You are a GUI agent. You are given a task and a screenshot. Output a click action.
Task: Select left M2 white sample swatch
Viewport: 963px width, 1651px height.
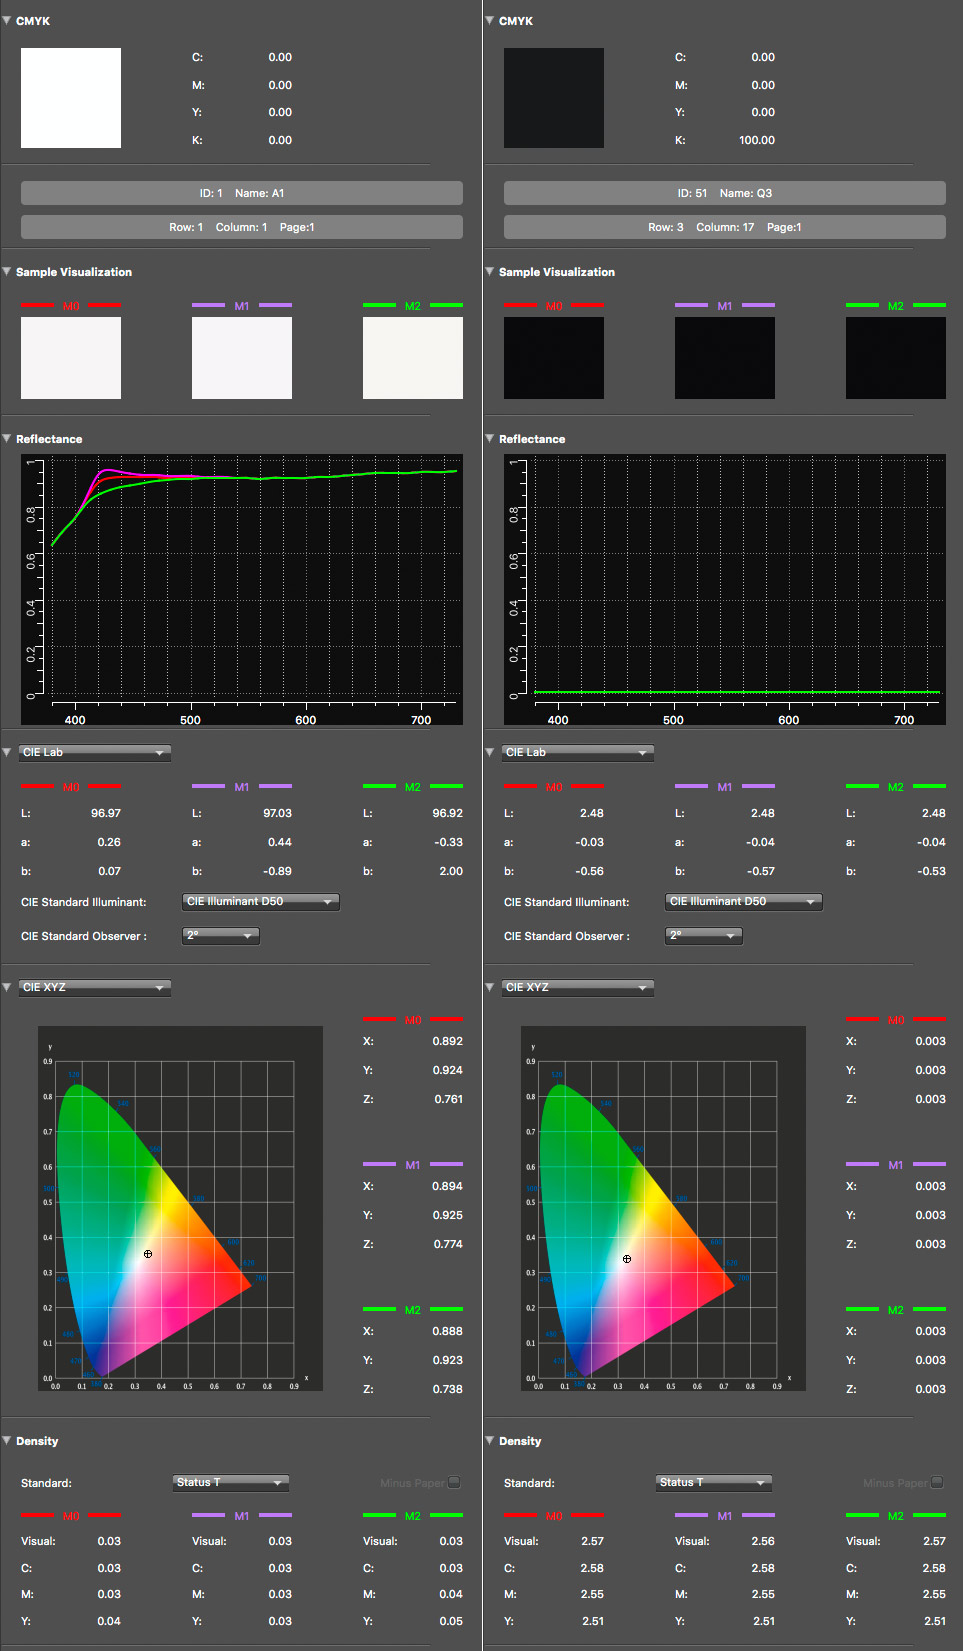pos(413,358)
